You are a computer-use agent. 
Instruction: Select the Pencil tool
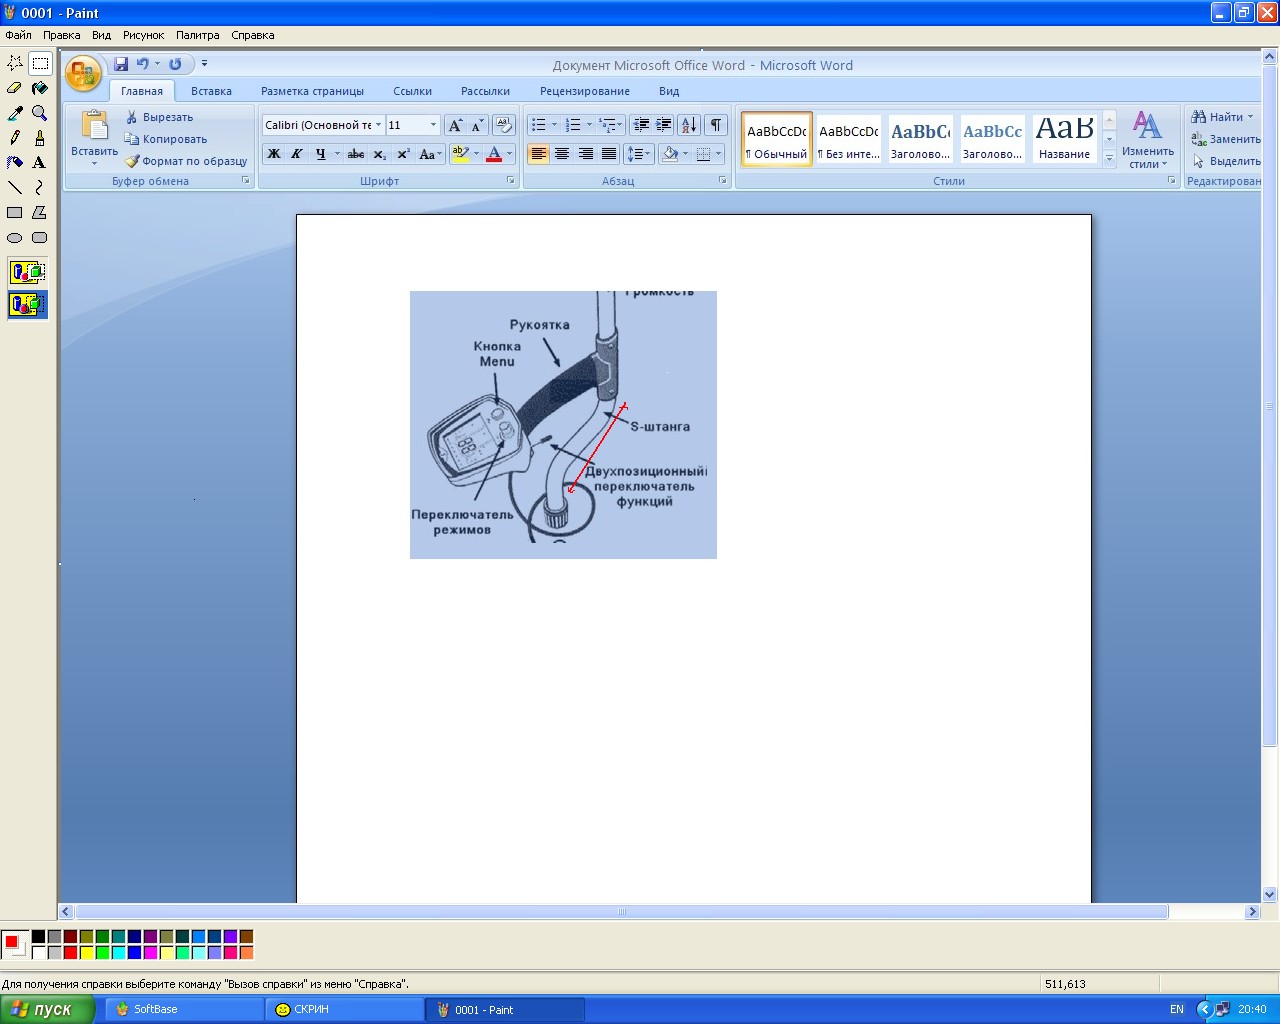[x=15, y=138]
